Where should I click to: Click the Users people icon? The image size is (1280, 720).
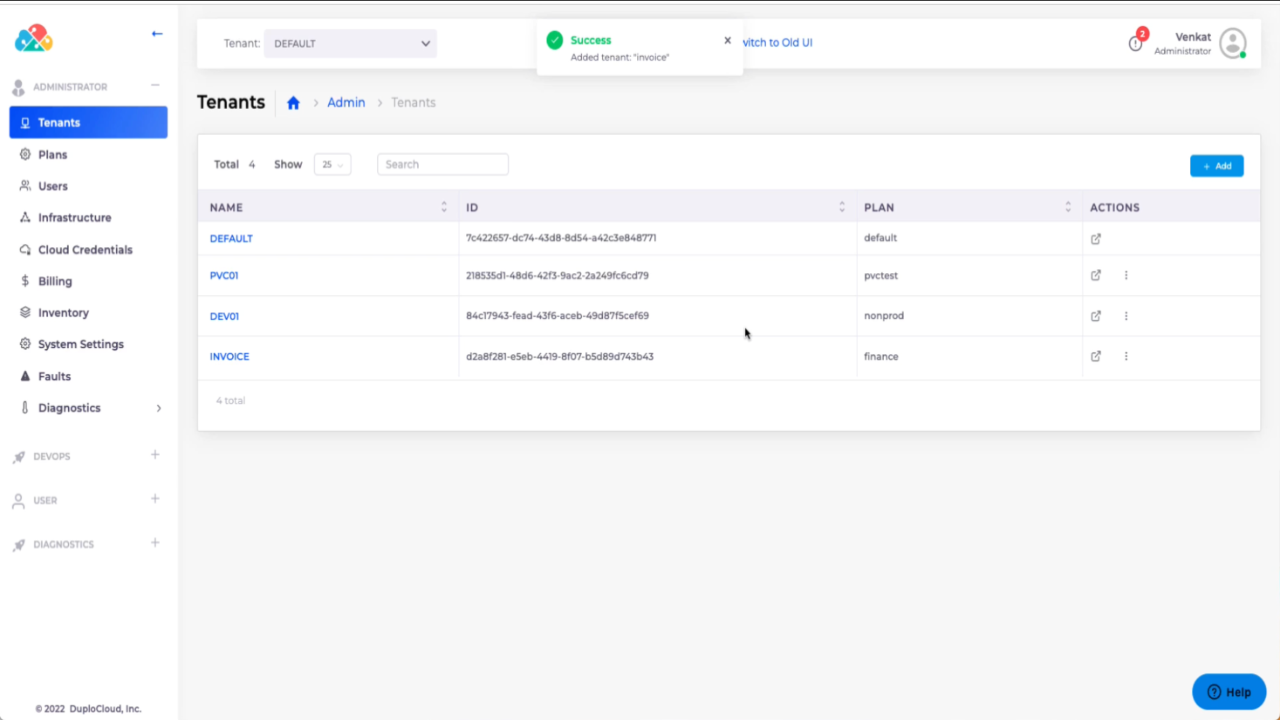click(26, 186)
